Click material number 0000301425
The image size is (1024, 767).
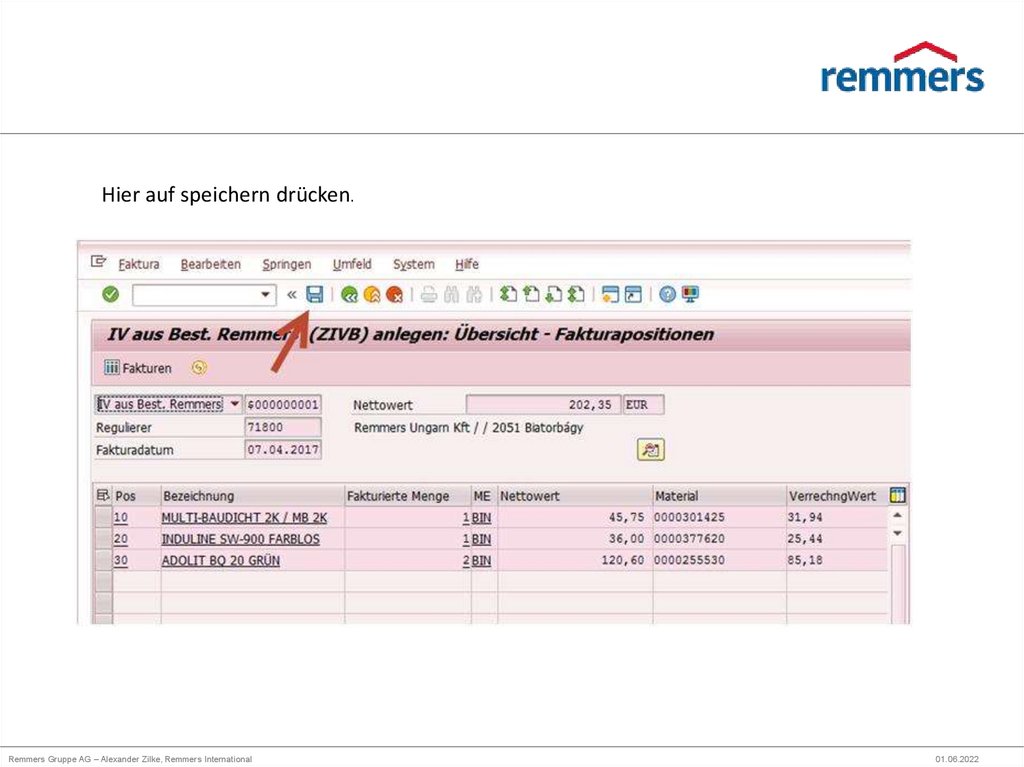[x=690, y=517]
